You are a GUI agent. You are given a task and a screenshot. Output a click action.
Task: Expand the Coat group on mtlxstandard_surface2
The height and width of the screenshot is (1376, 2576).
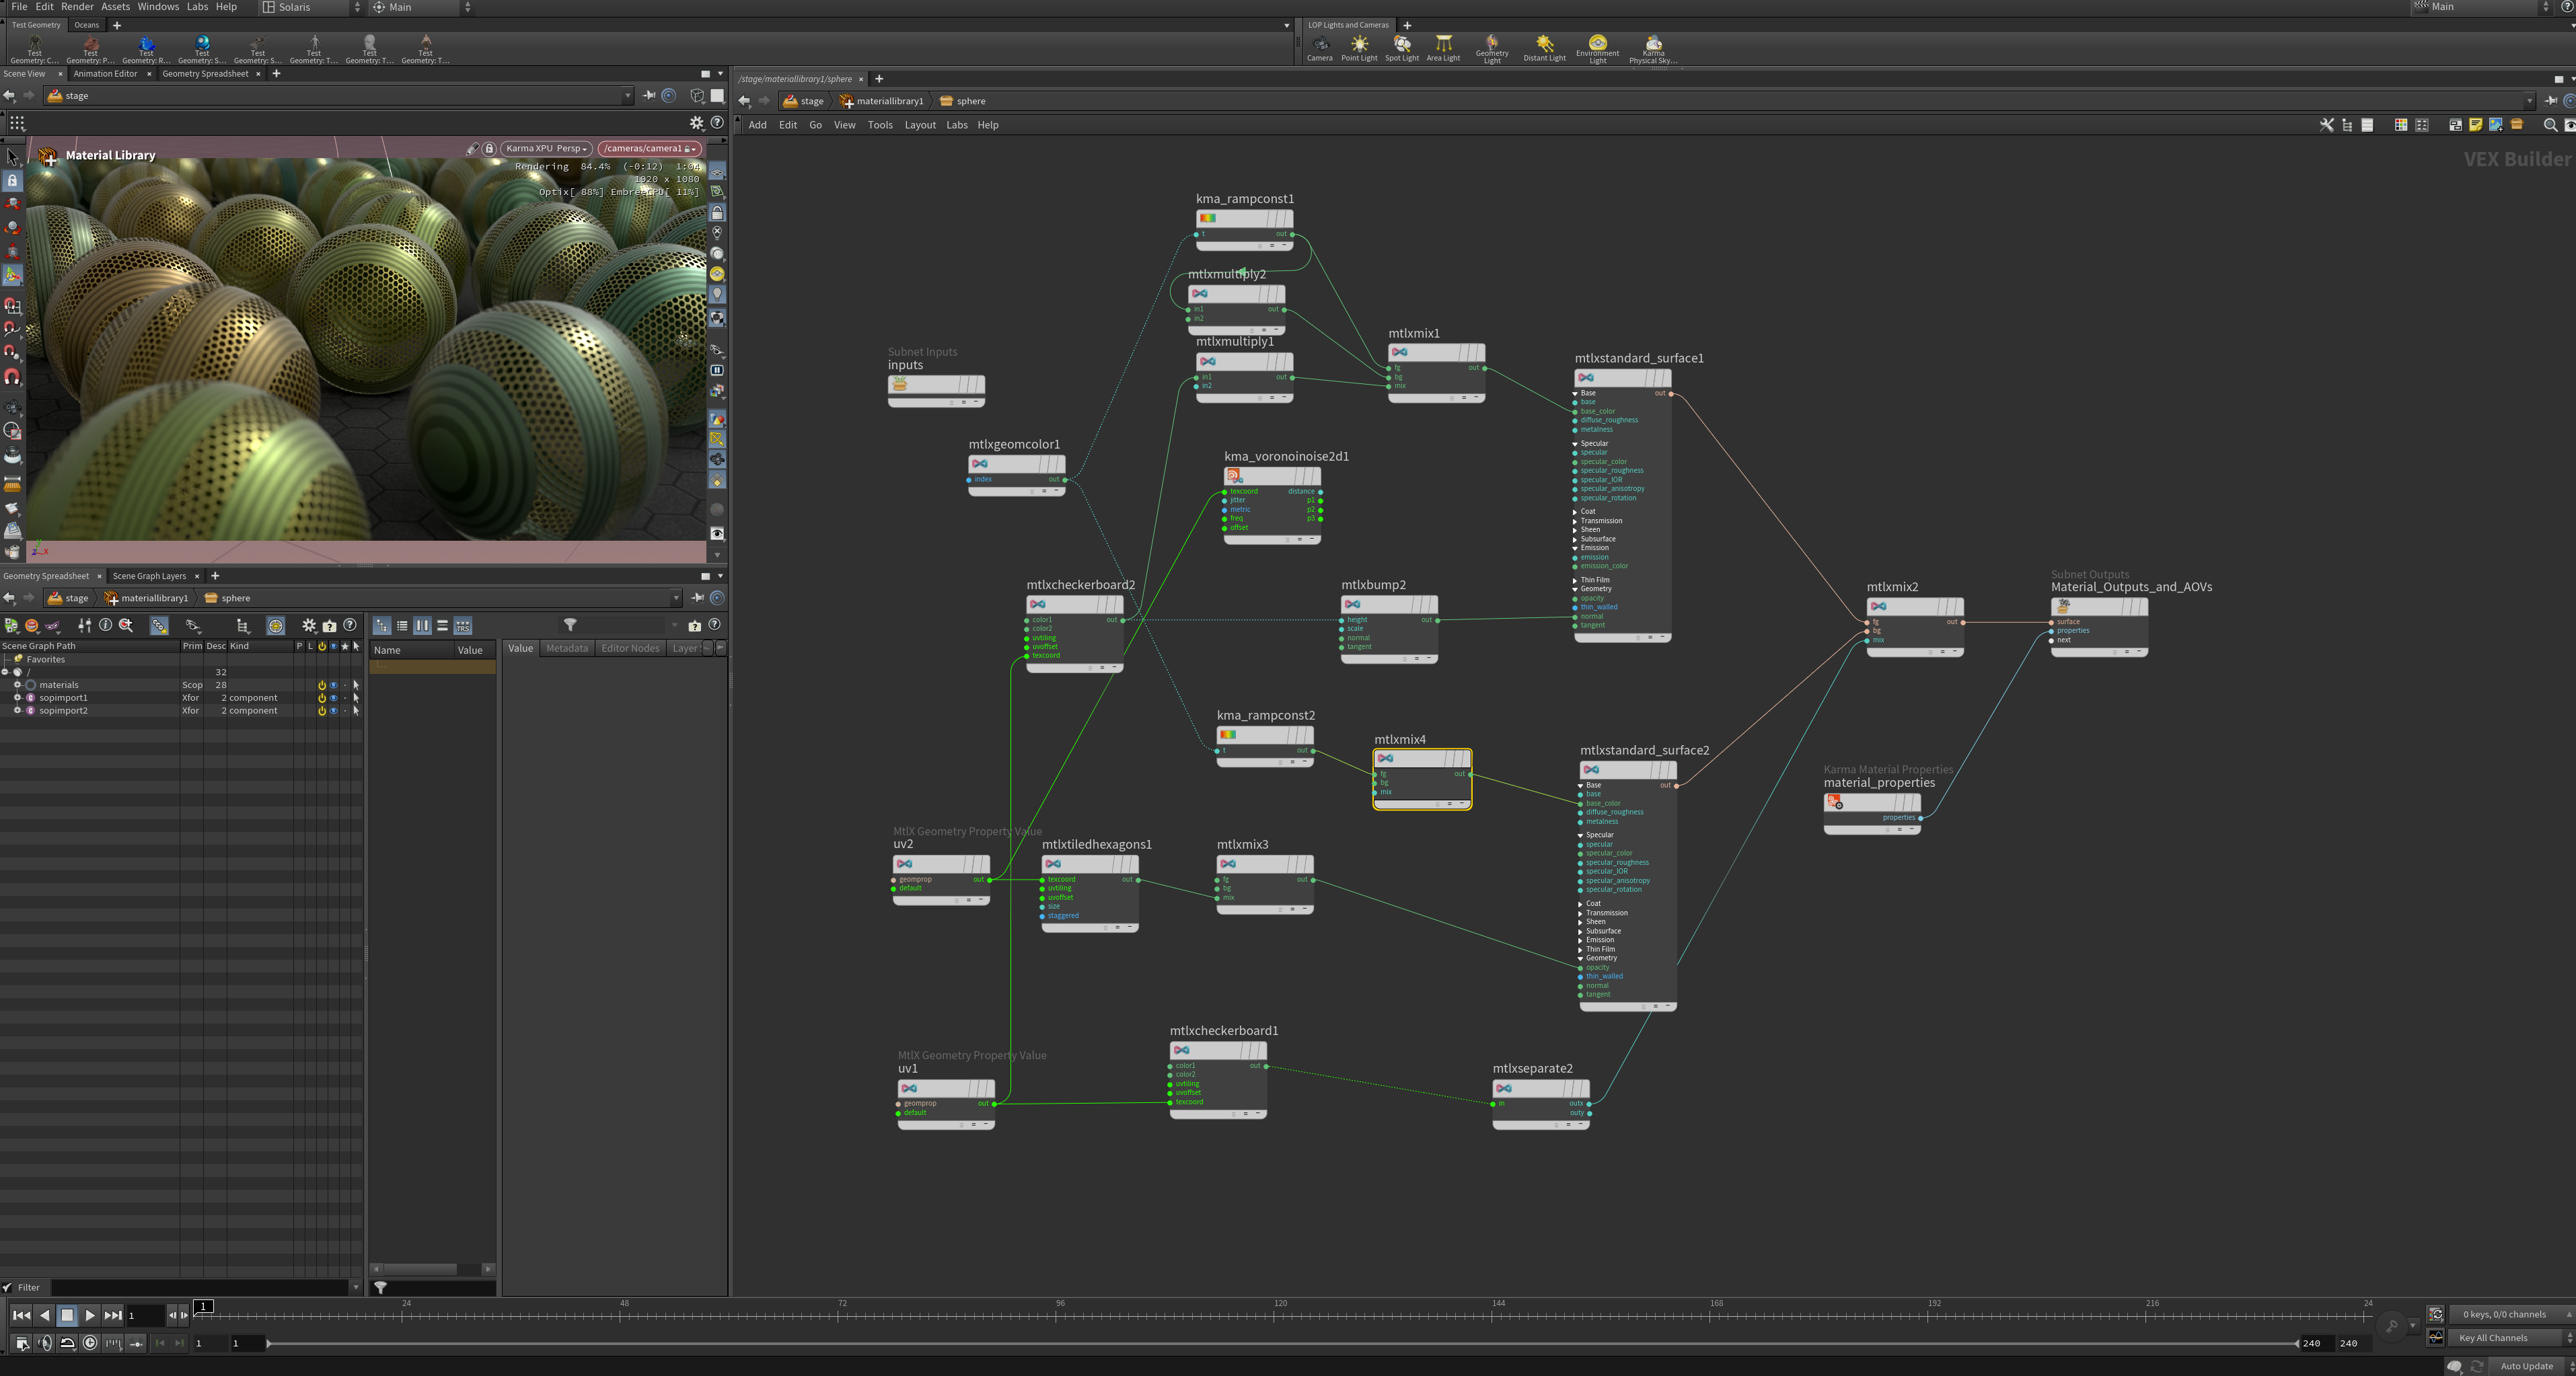[x=1580, y=904]
